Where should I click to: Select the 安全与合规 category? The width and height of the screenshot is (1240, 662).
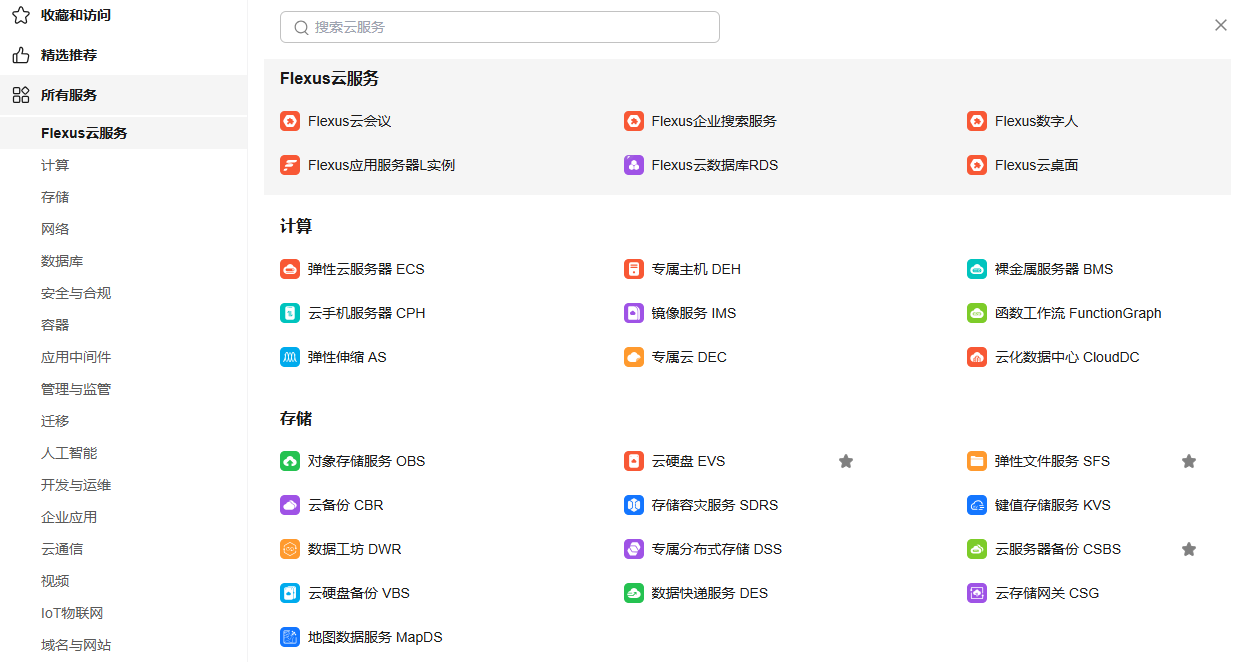click(76, 293)
